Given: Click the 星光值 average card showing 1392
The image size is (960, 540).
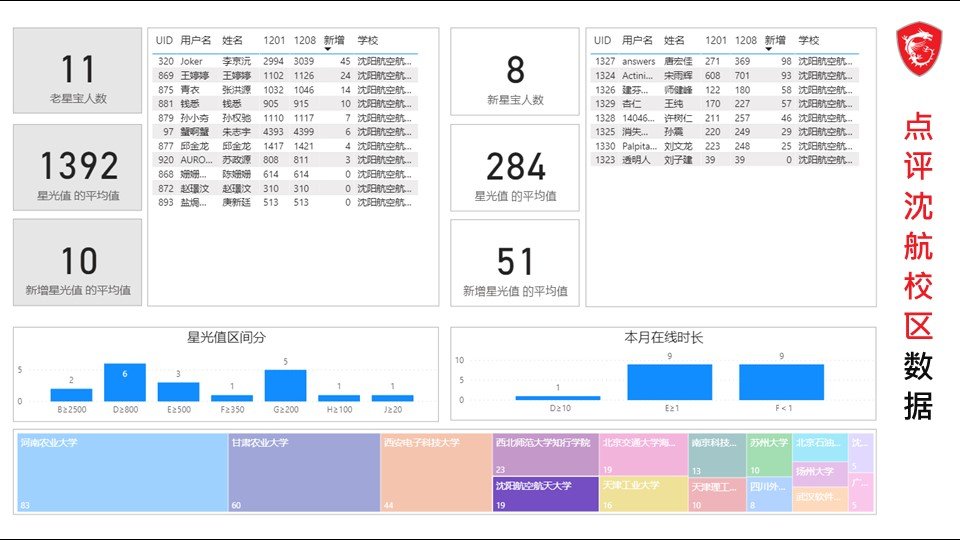Looking at the screenshot, I should (x=78, y=167).
